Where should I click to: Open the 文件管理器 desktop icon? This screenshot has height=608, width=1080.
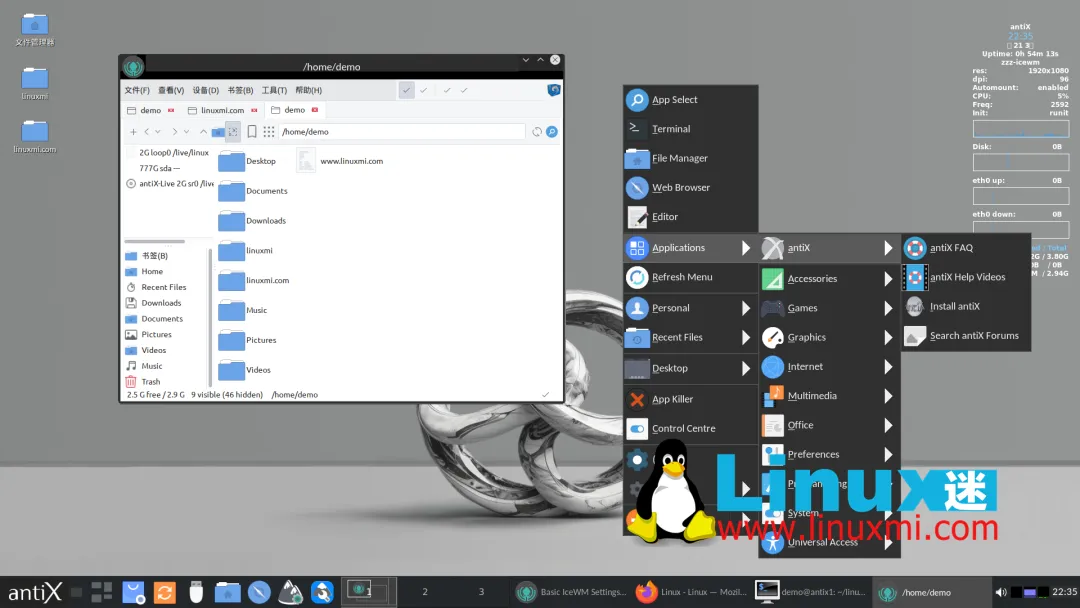click(x=34, y=30)
